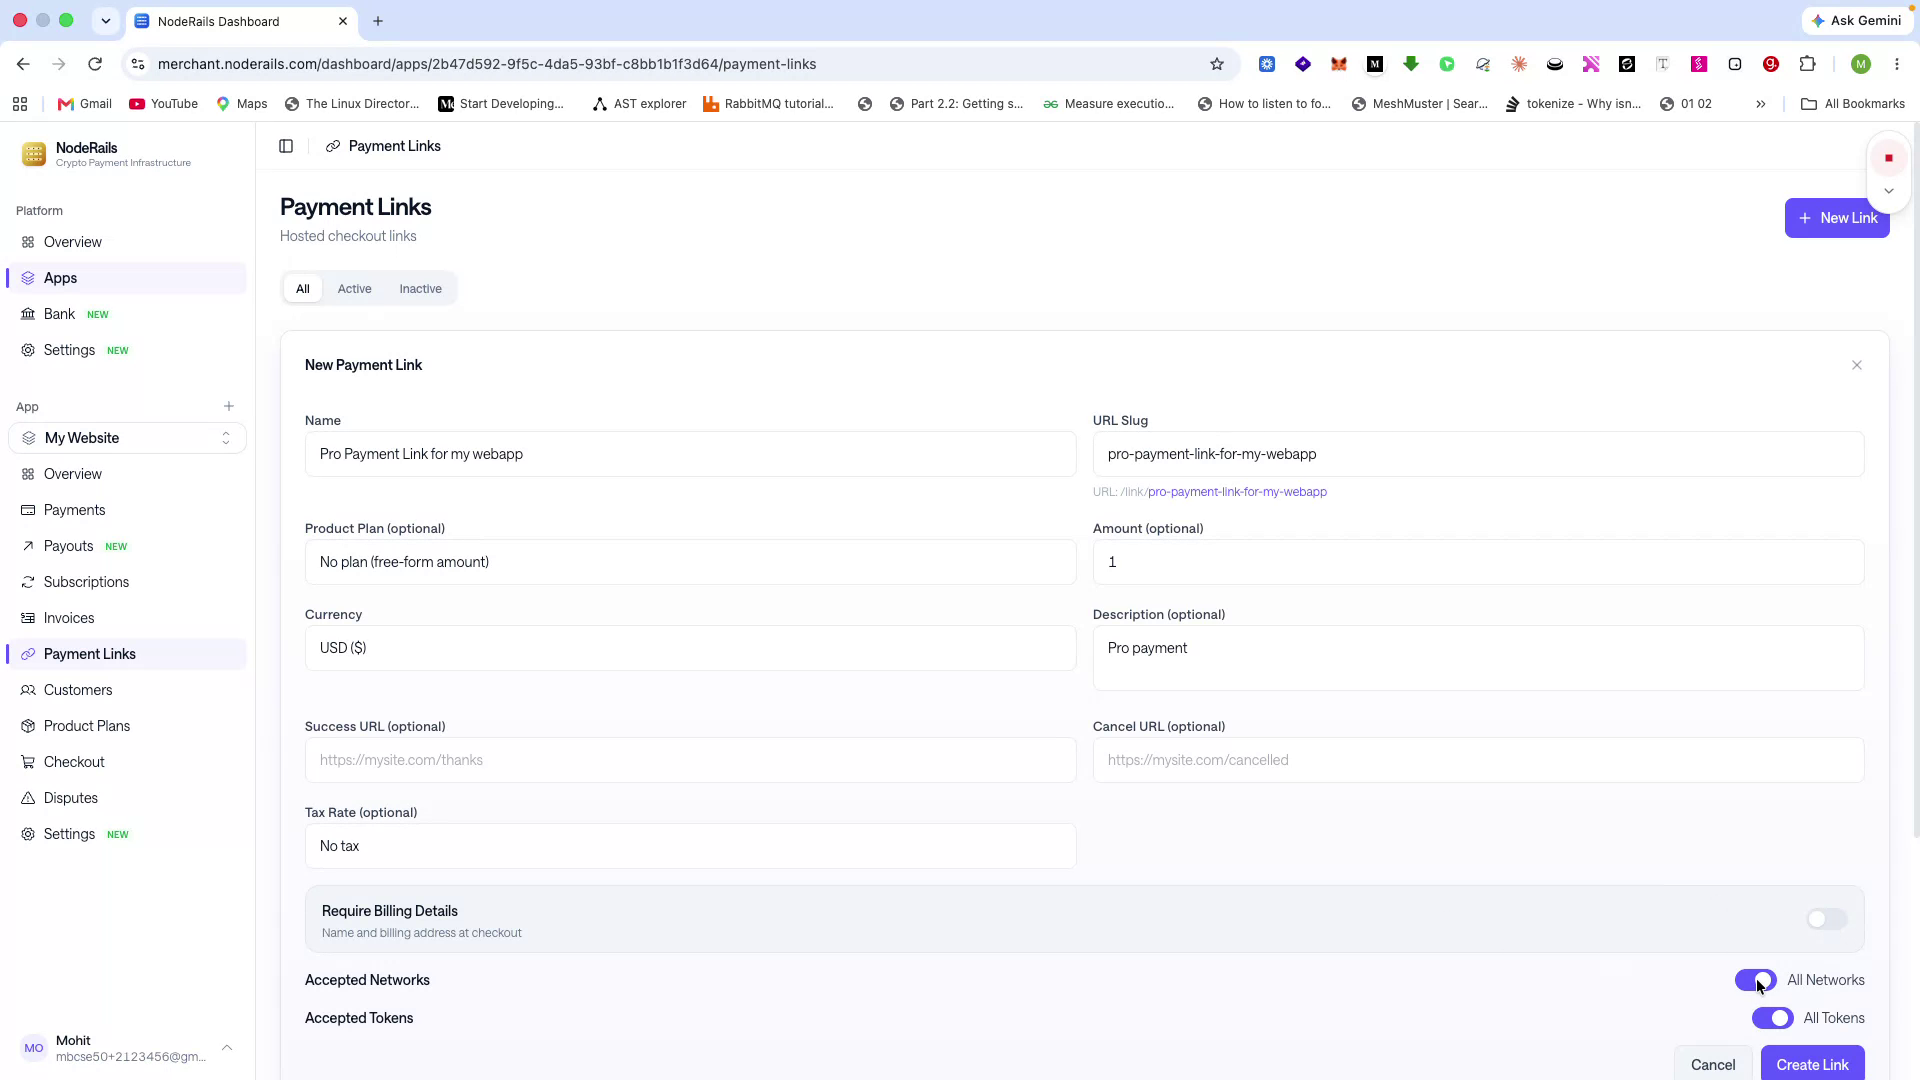Open the Maps bookmark
This screenshot has width=1920, height=1080.
[x=242, y=104]
